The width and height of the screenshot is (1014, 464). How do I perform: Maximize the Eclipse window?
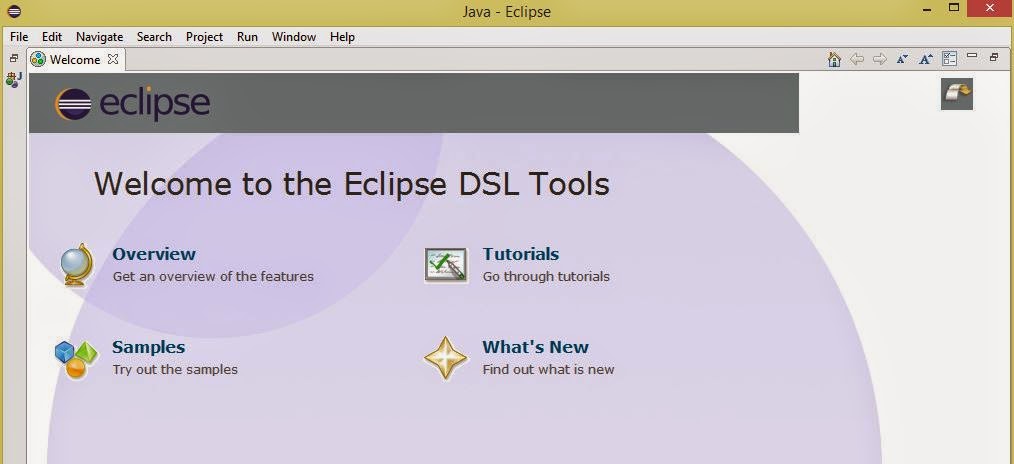point(954,8)
